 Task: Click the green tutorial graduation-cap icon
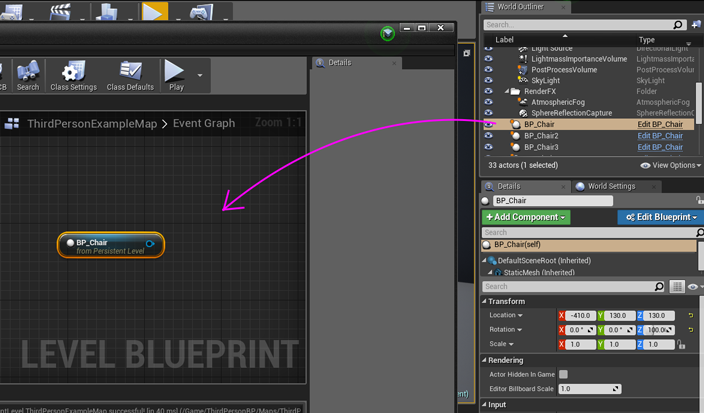(387, 33)
